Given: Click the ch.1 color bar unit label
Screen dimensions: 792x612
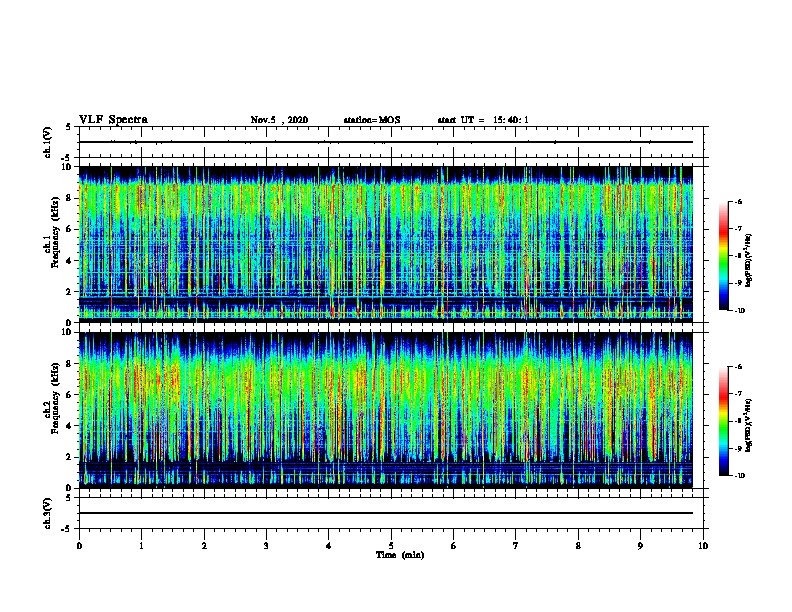Looking at the screenshot, I should [748, 260].
